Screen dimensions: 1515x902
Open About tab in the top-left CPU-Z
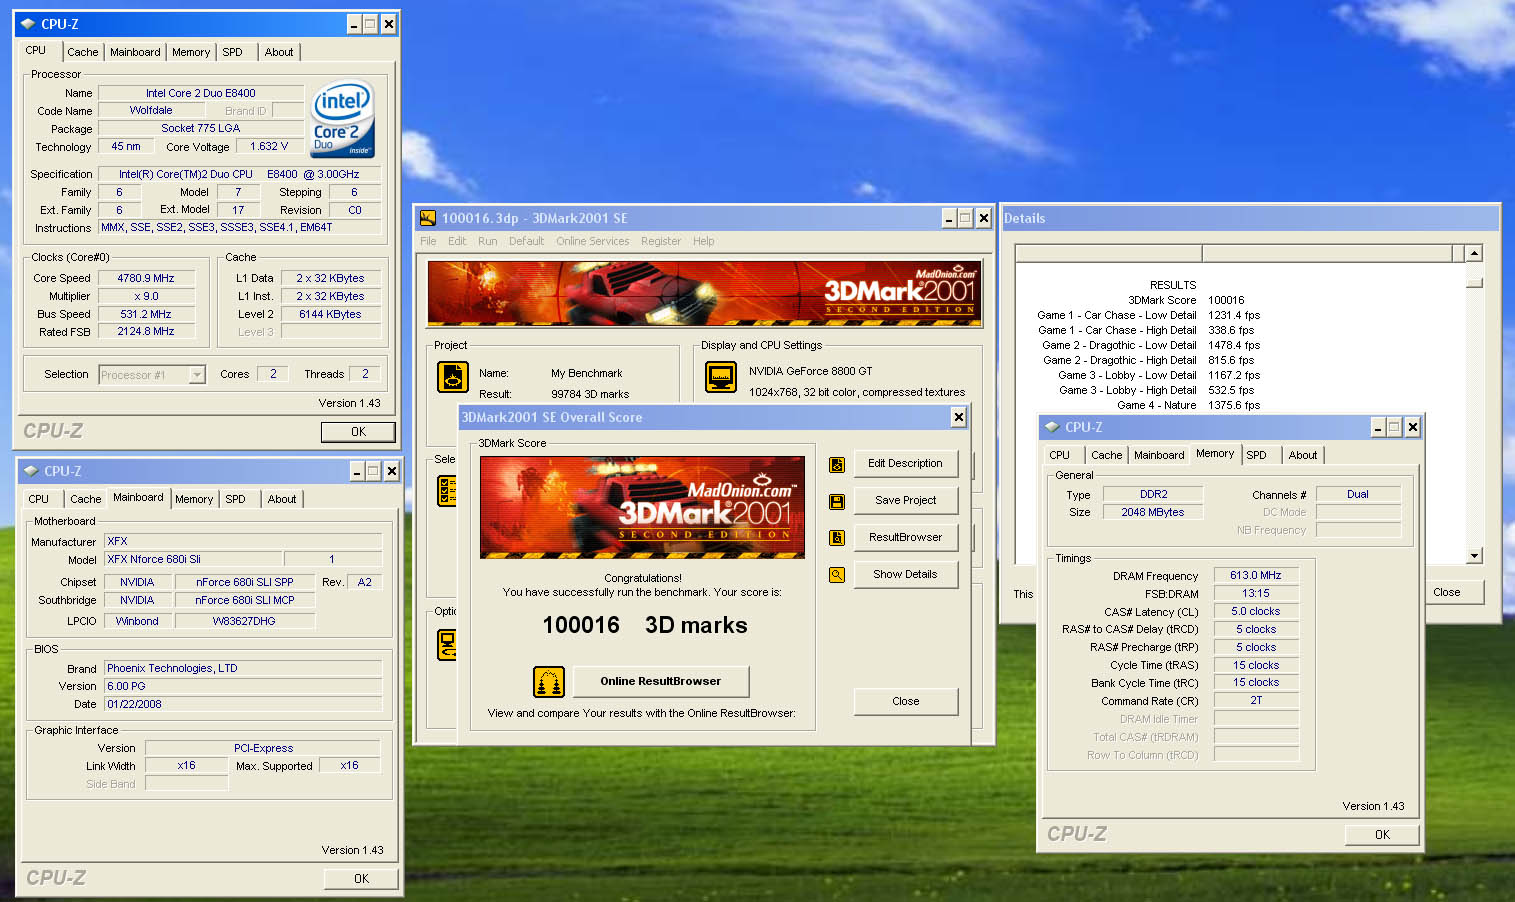279,52
